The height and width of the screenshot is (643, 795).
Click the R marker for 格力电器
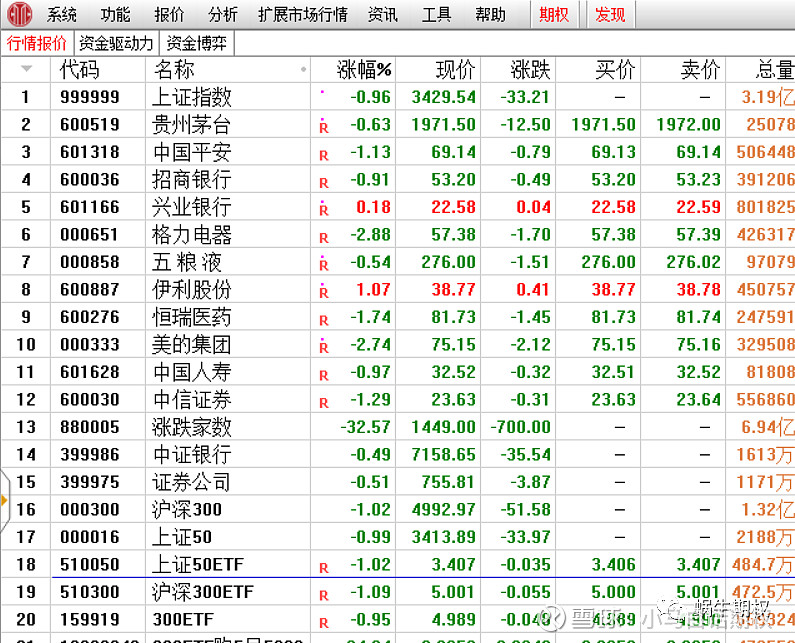323,237
